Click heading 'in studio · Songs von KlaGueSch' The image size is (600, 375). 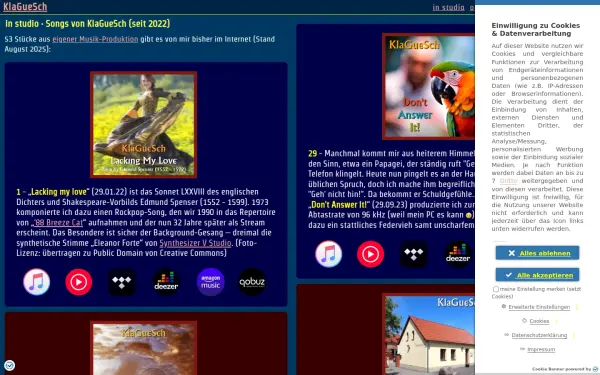pyautogui.click(x=88, y=24)
